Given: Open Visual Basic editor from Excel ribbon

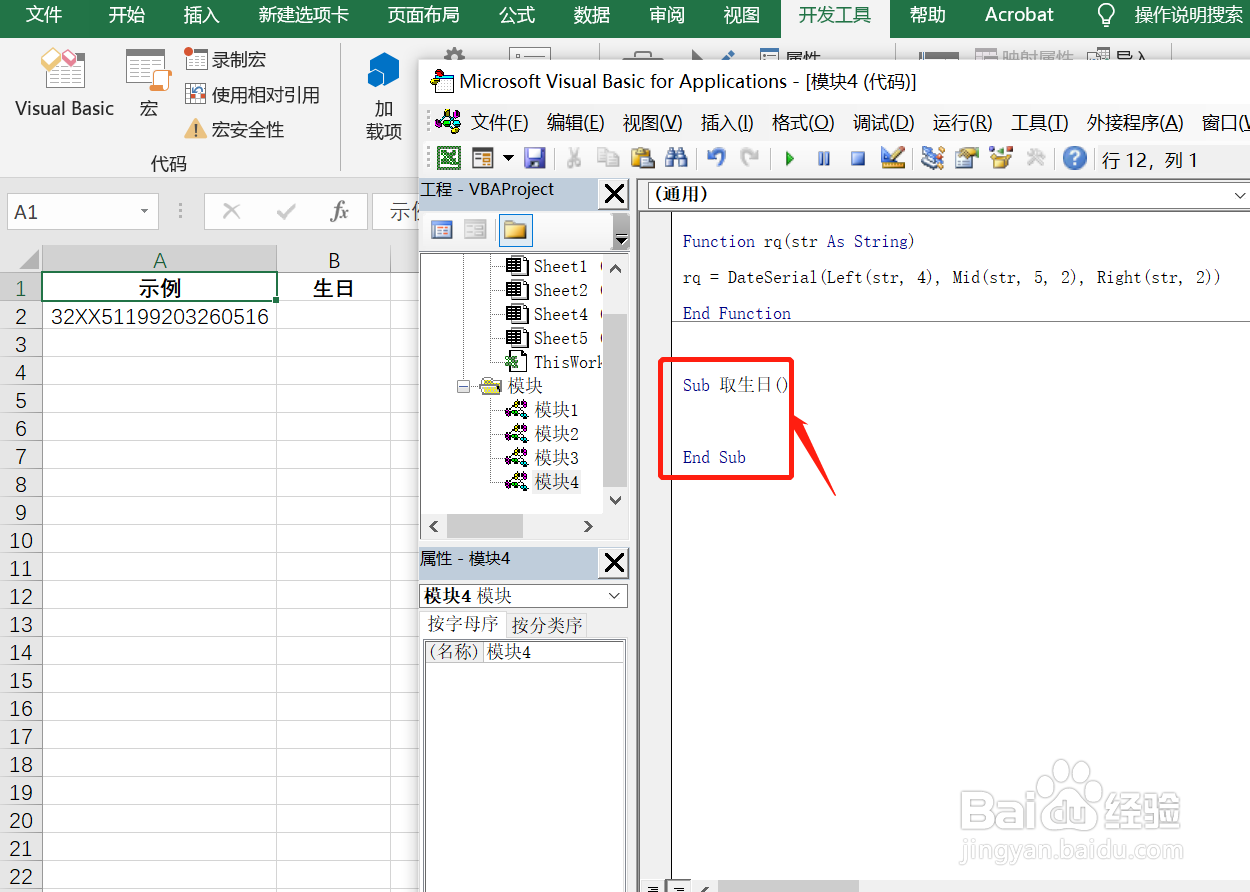Looking at the screenshot, I should (64, 85).
